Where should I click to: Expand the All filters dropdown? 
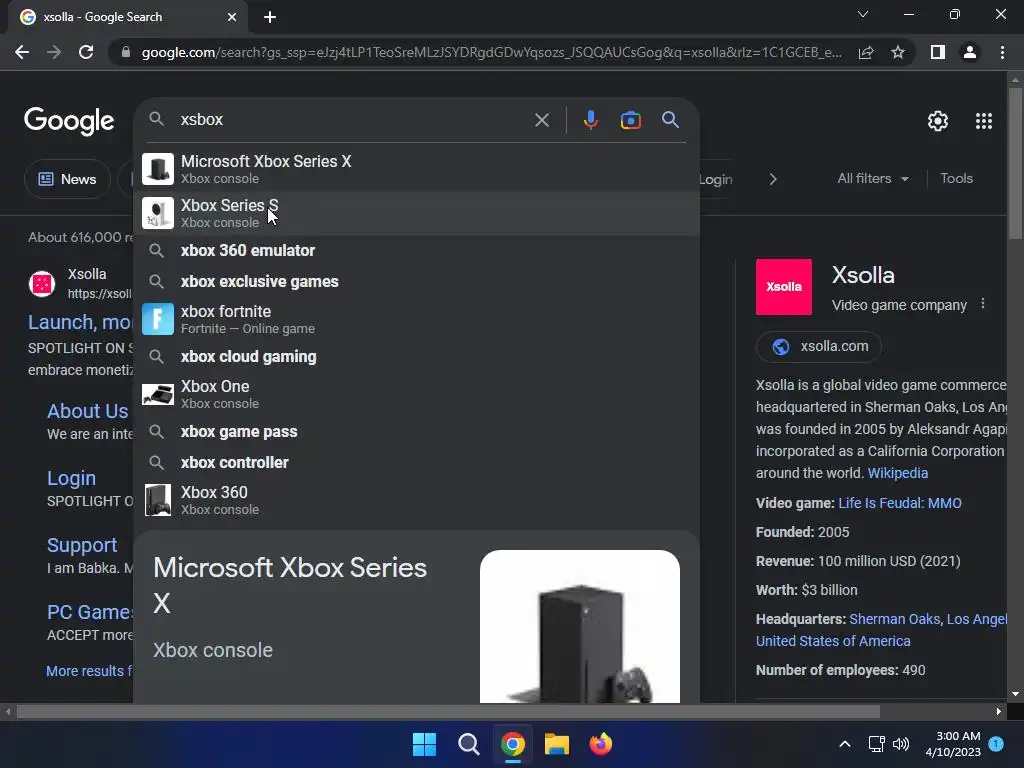pyautogui.click(x=873, y=178)
